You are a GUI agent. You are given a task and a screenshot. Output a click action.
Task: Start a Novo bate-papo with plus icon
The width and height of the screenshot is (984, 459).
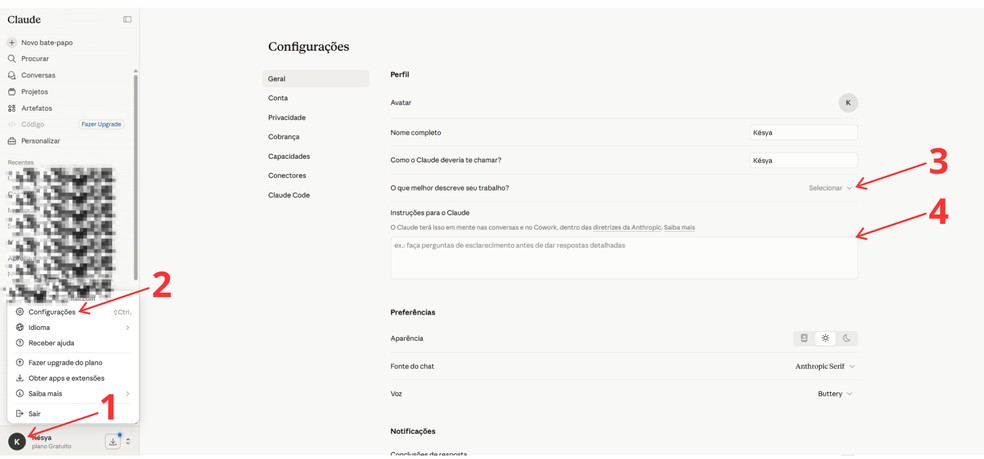click(40, 43)
